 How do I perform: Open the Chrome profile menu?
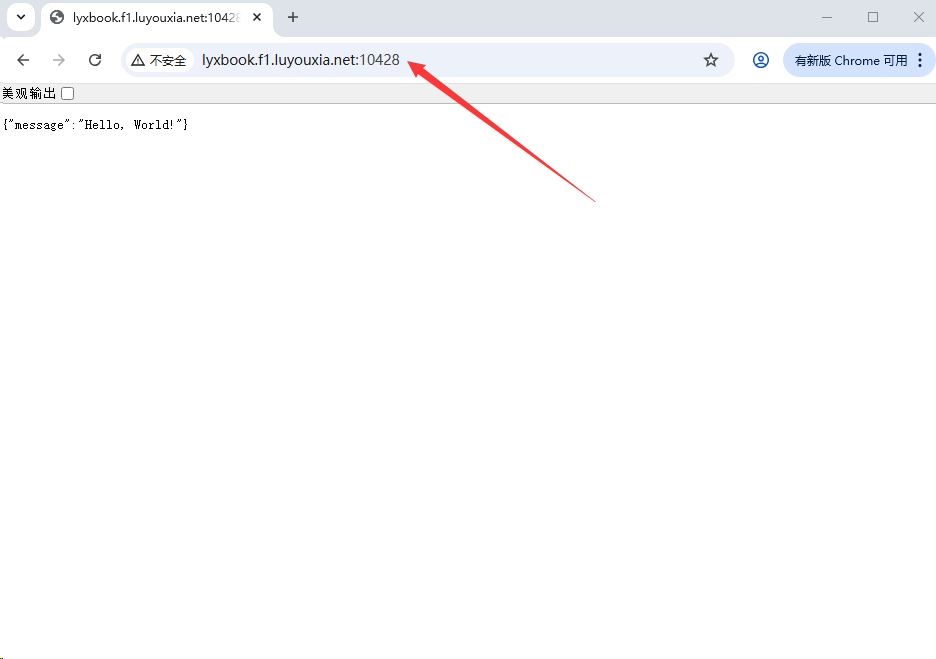tap(760, 60)
